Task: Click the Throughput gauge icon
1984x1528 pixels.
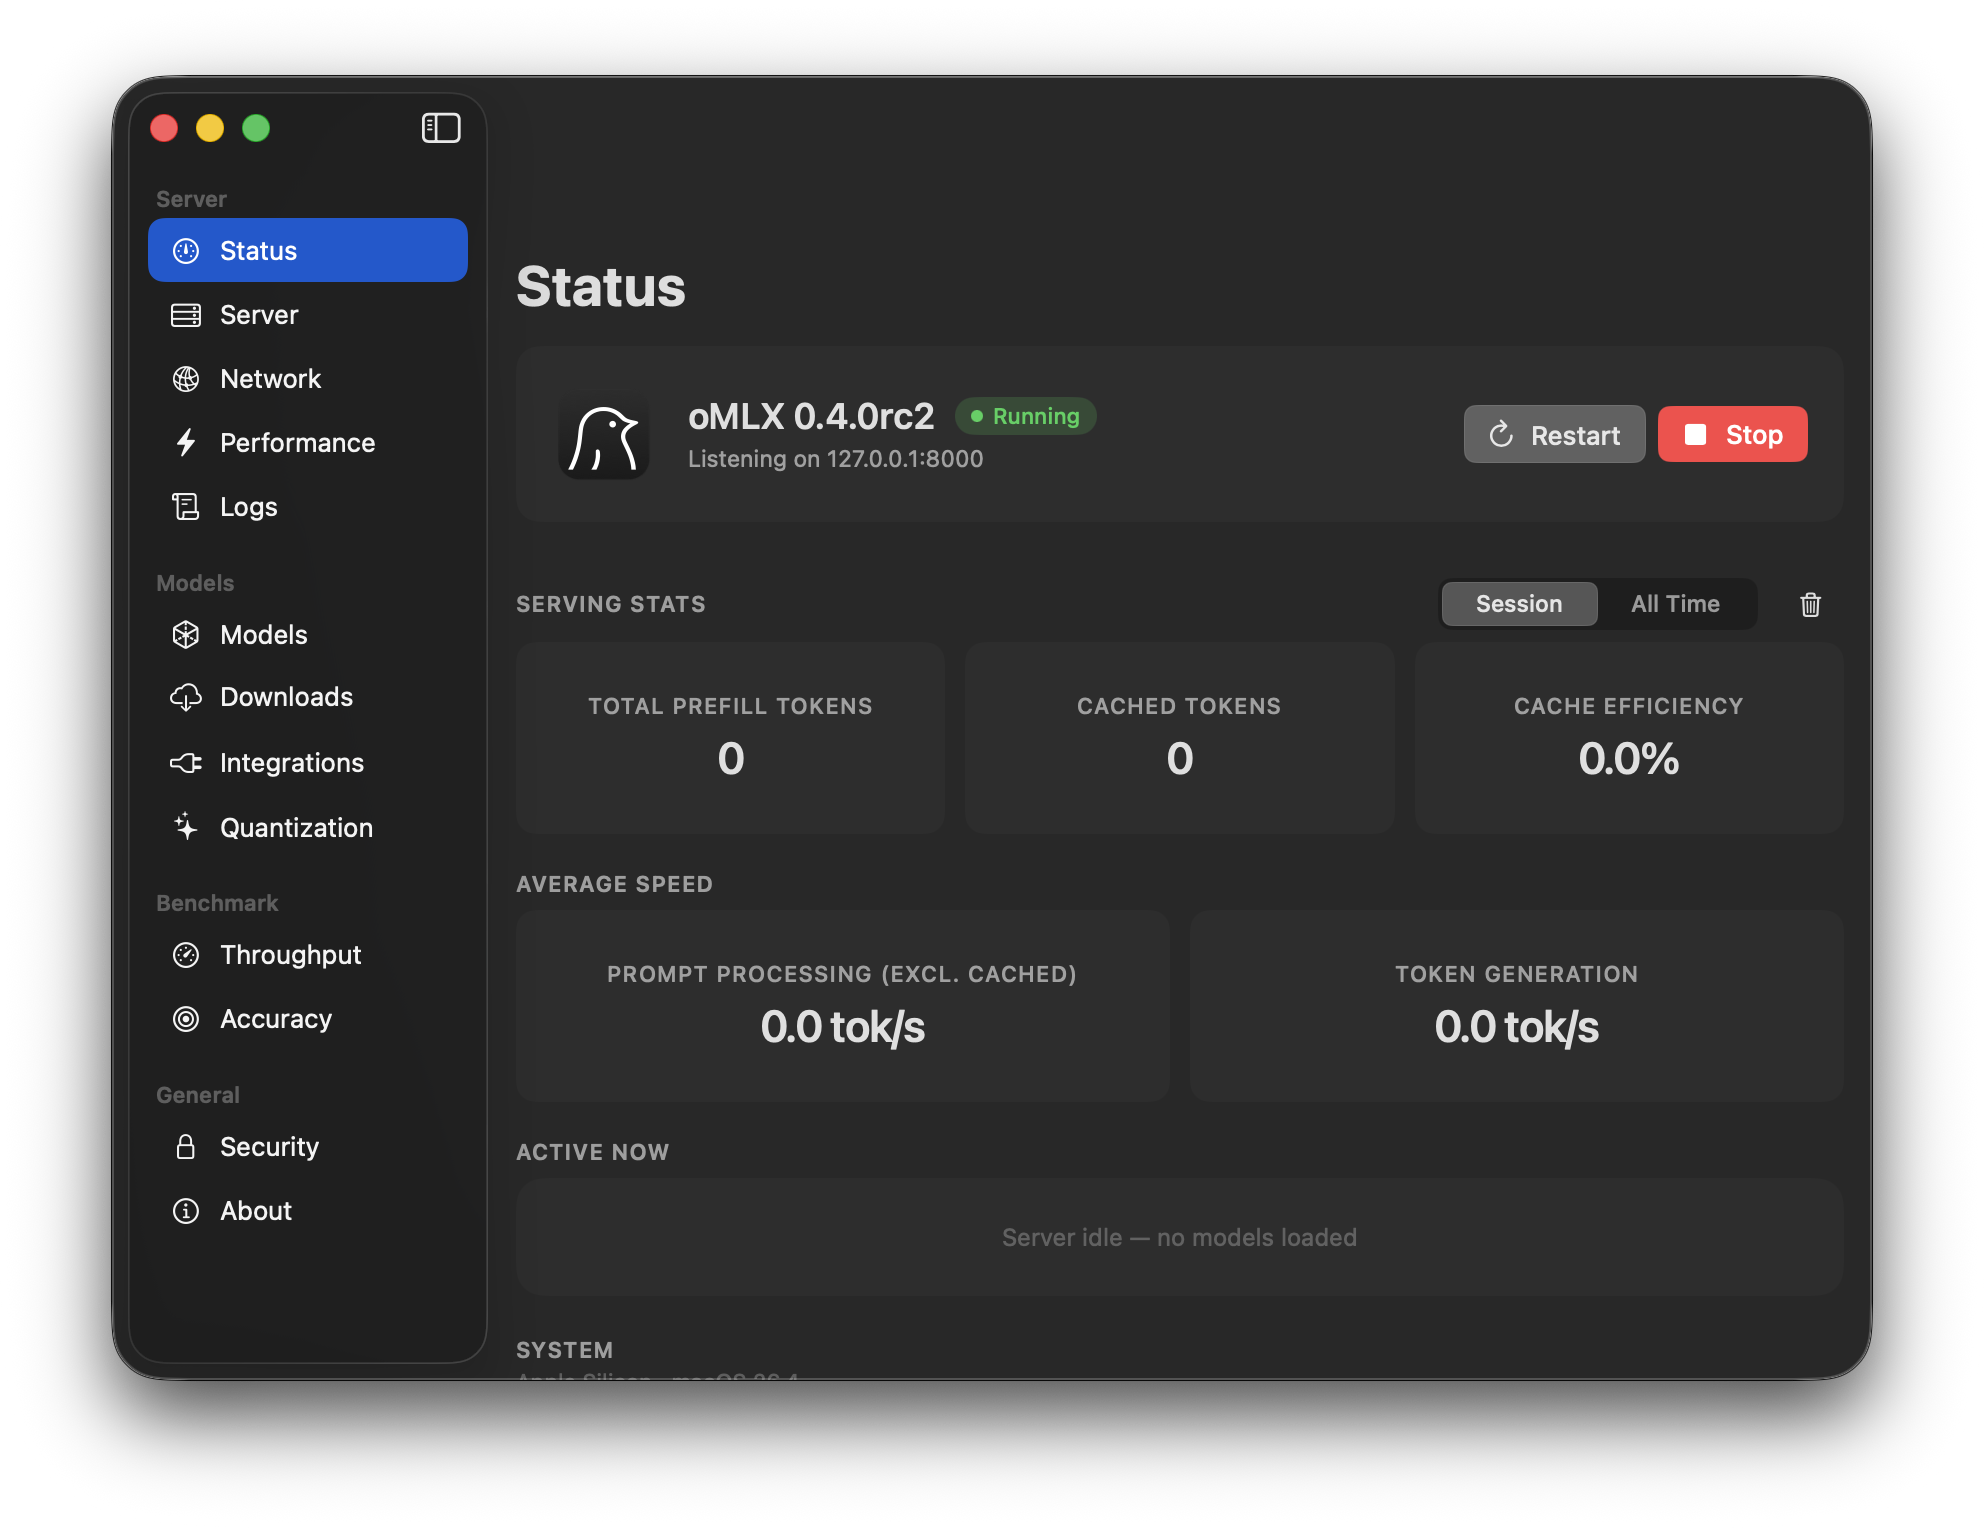Action: [x=186, y=955]
